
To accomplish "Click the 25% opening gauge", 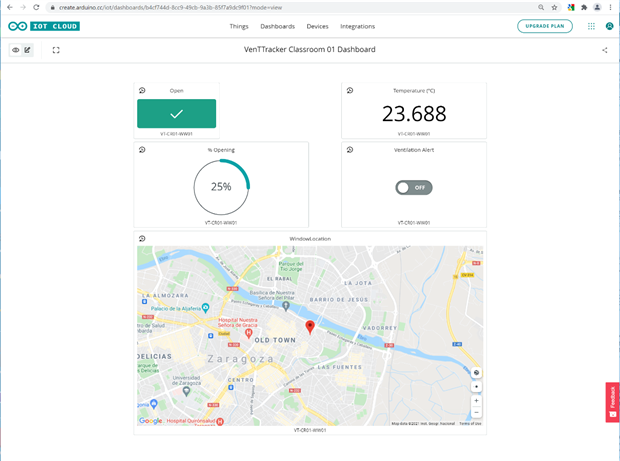I will pos(221,186).
